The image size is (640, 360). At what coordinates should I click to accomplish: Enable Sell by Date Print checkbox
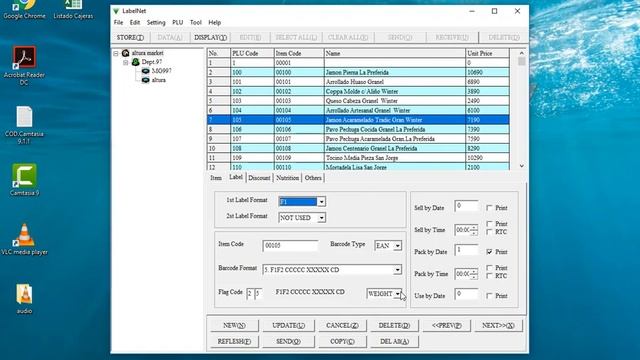[489, 208]
